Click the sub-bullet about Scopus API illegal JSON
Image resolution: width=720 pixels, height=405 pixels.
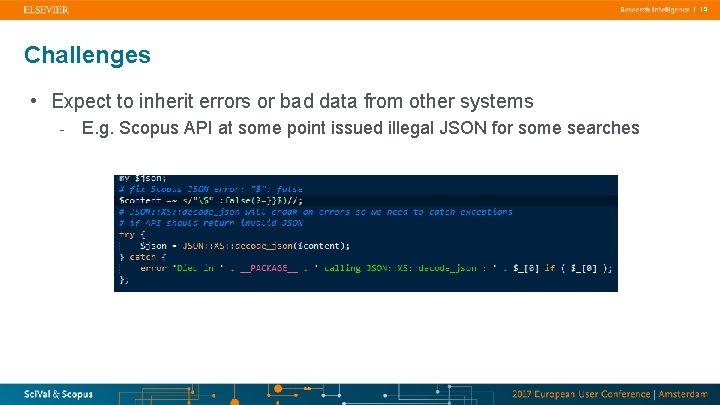360,128
